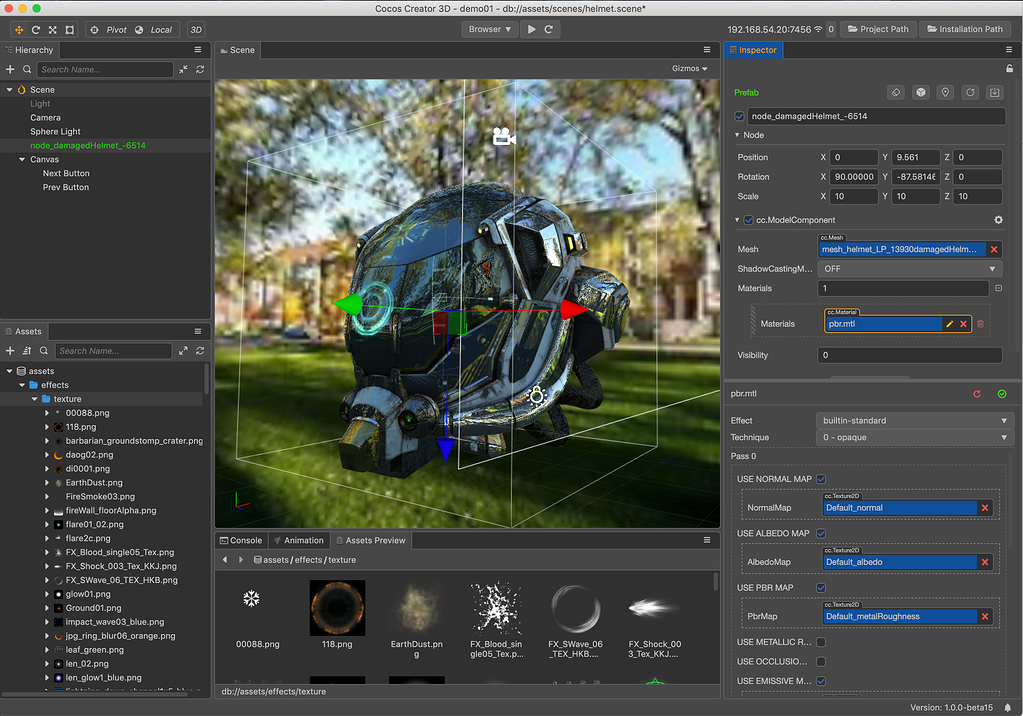The height and width of the screenshot is (716, 1023).
Task: Select the Move transform tool
Action: (18, 29)
